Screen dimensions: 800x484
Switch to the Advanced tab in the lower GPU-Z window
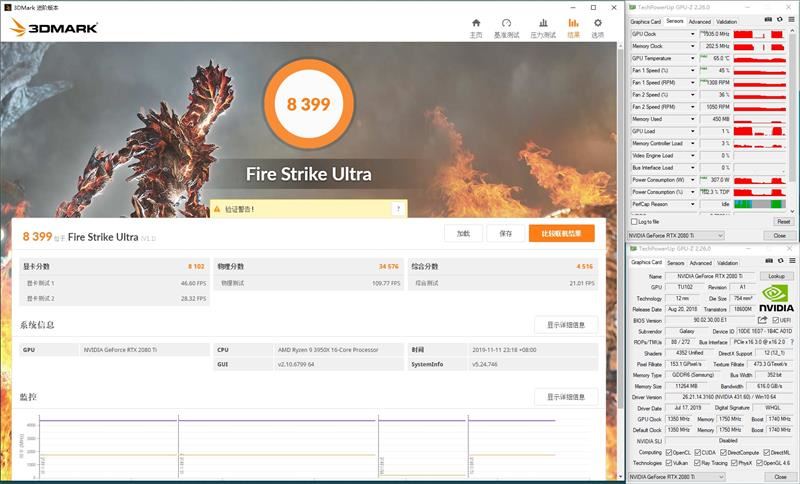coord(701,263)
